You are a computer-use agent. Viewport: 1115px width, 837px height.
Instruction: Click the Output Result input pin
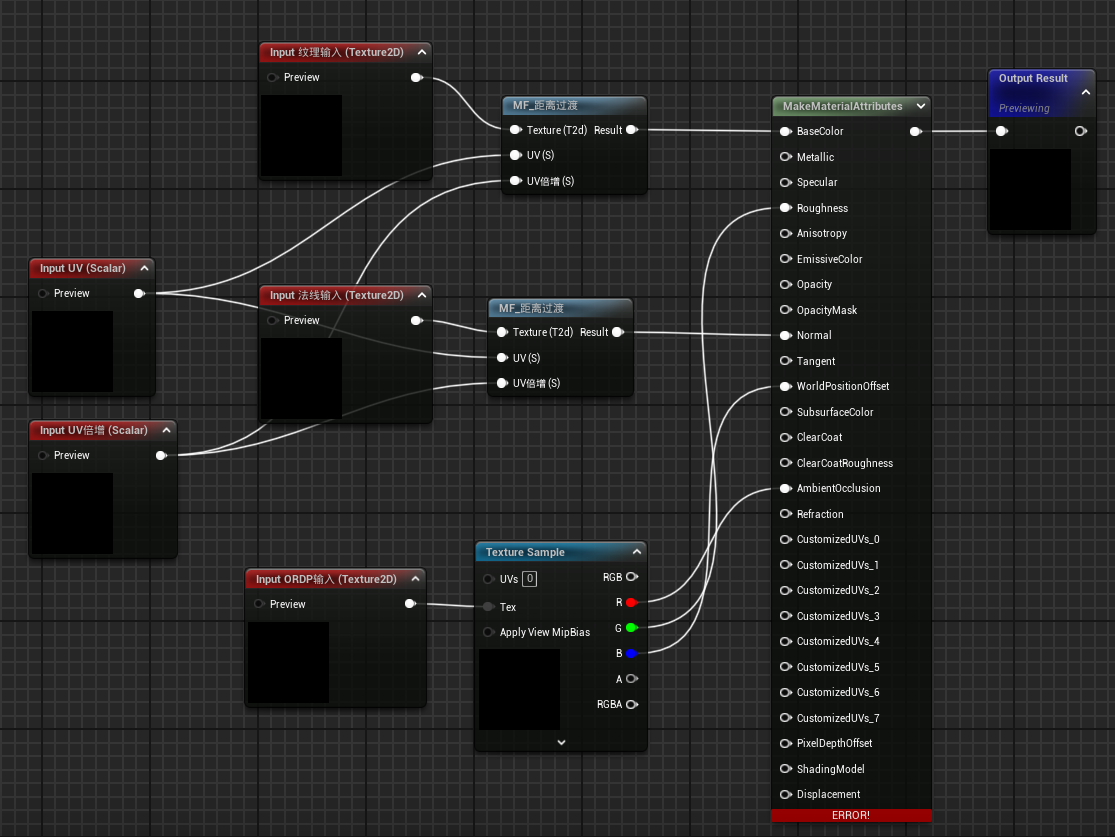point(1001,132)
